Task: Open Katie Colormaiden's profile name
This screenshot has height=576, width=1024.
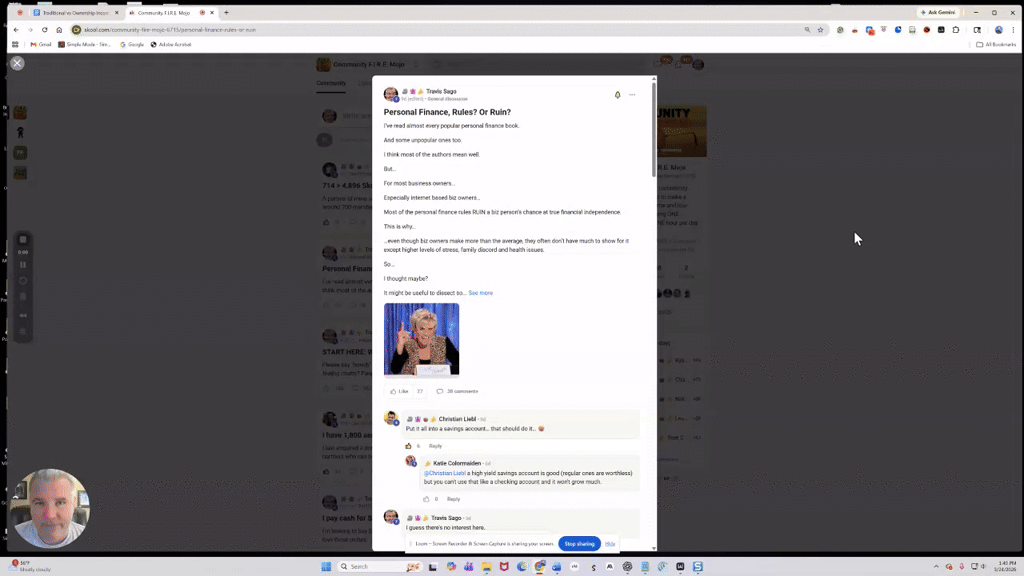Action: (457, 463)
